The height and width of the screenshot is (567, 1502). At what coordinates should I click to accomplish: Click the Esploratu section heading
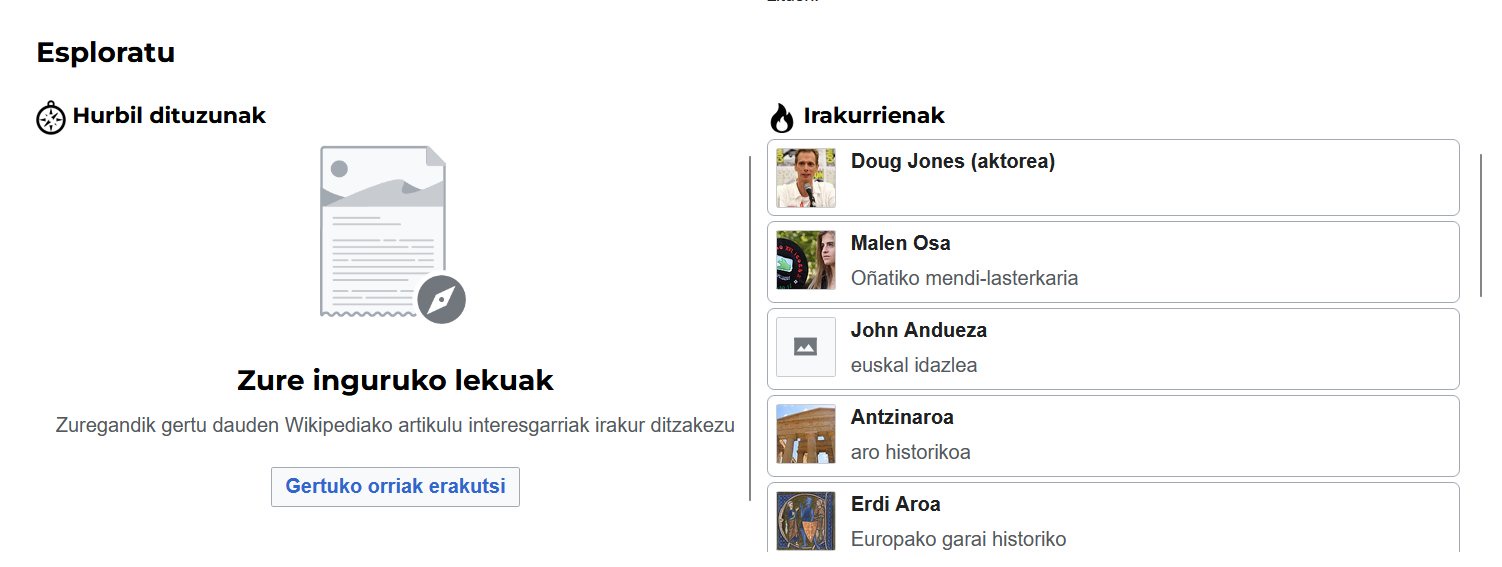[x=106, y=53]
